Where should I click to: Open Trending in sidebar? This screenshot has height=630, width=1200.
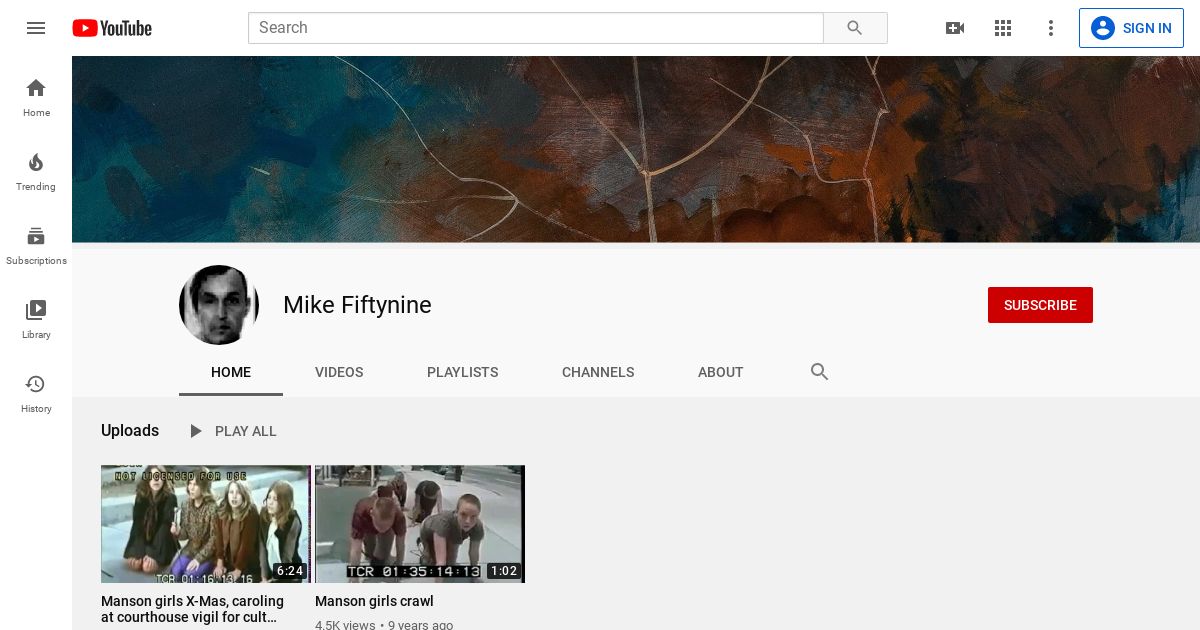click(36, 172)
